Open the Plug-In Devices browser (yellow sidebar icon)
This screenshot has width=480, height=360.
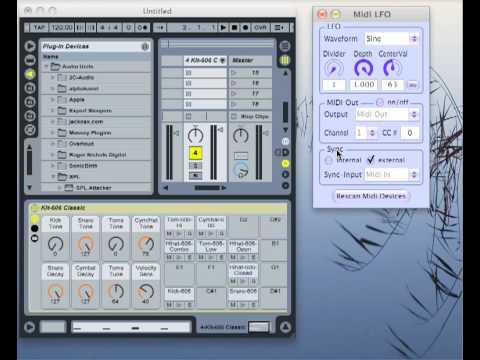tap(30, 74)
